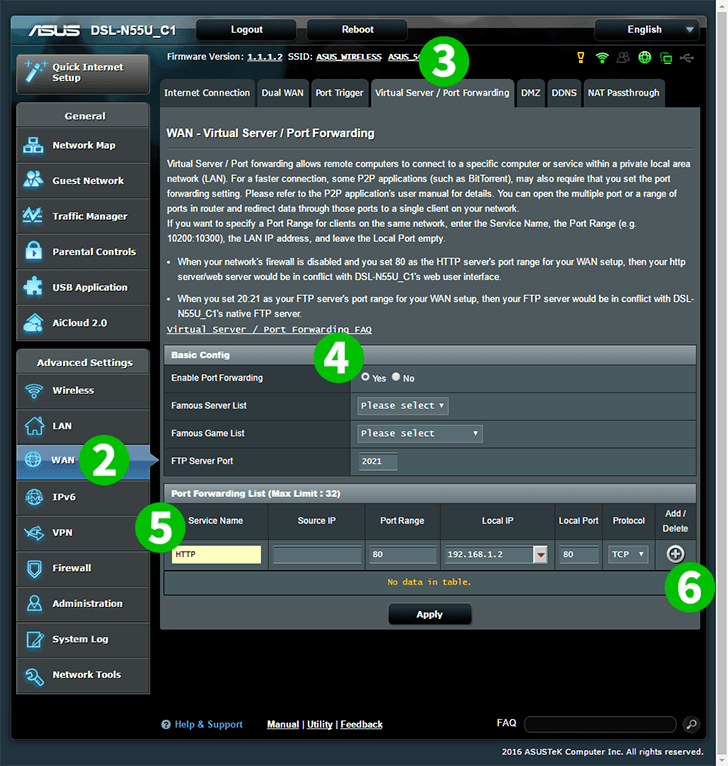Click the USB status icon
728x766 pixels.
(687, 58)
